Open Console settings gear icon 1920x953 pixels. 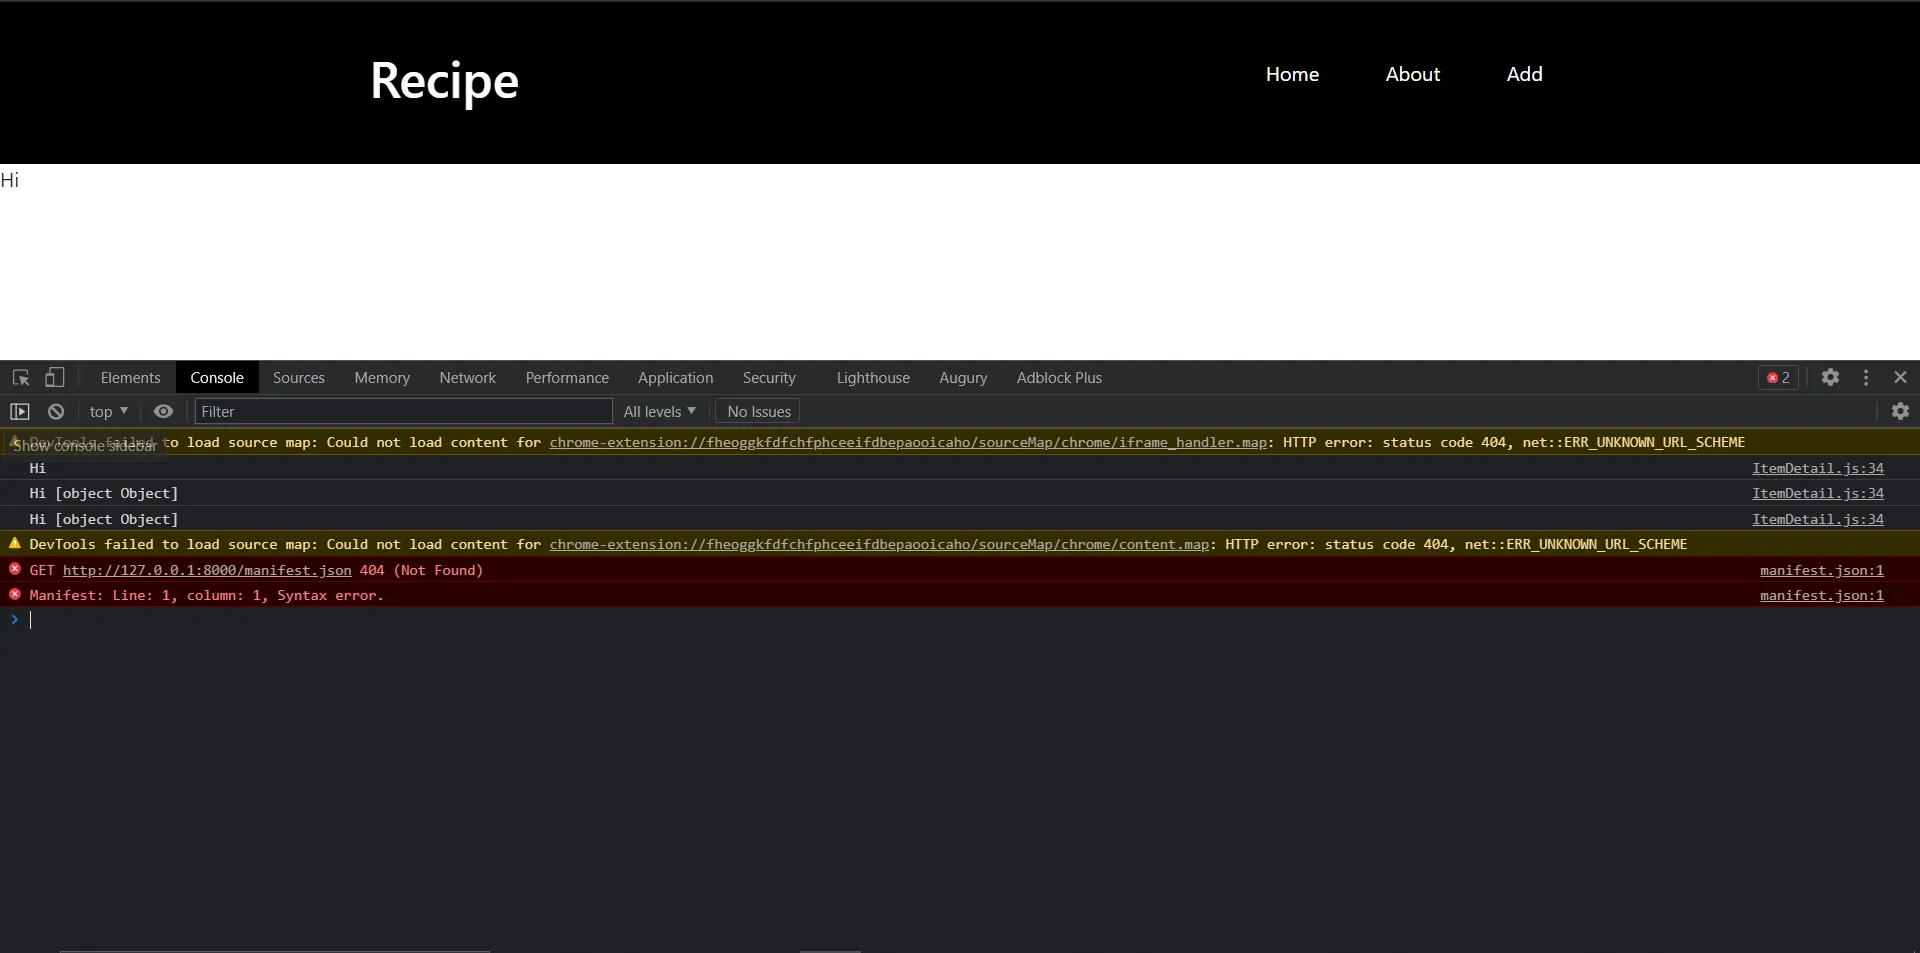tap(1900, 411)
